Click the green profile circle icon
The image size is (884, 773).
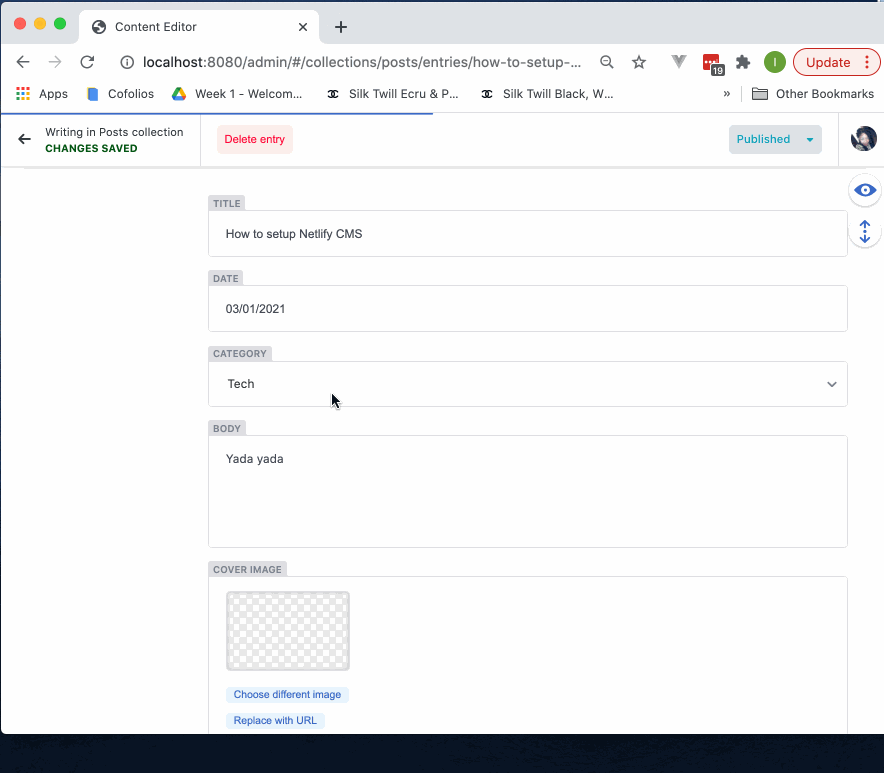tap(774, 61)
